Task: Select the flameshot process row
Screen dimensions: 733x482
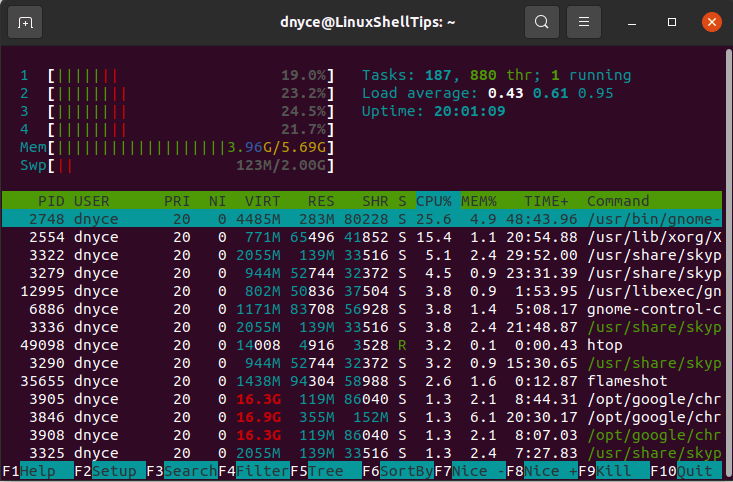Action: (362, 381)
